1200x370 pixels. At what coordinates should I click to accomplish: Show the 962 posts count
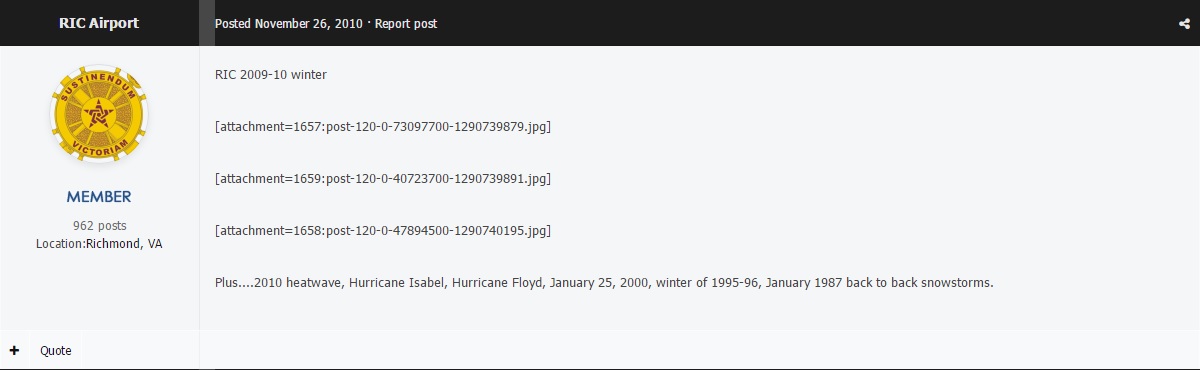pos(99,226)
